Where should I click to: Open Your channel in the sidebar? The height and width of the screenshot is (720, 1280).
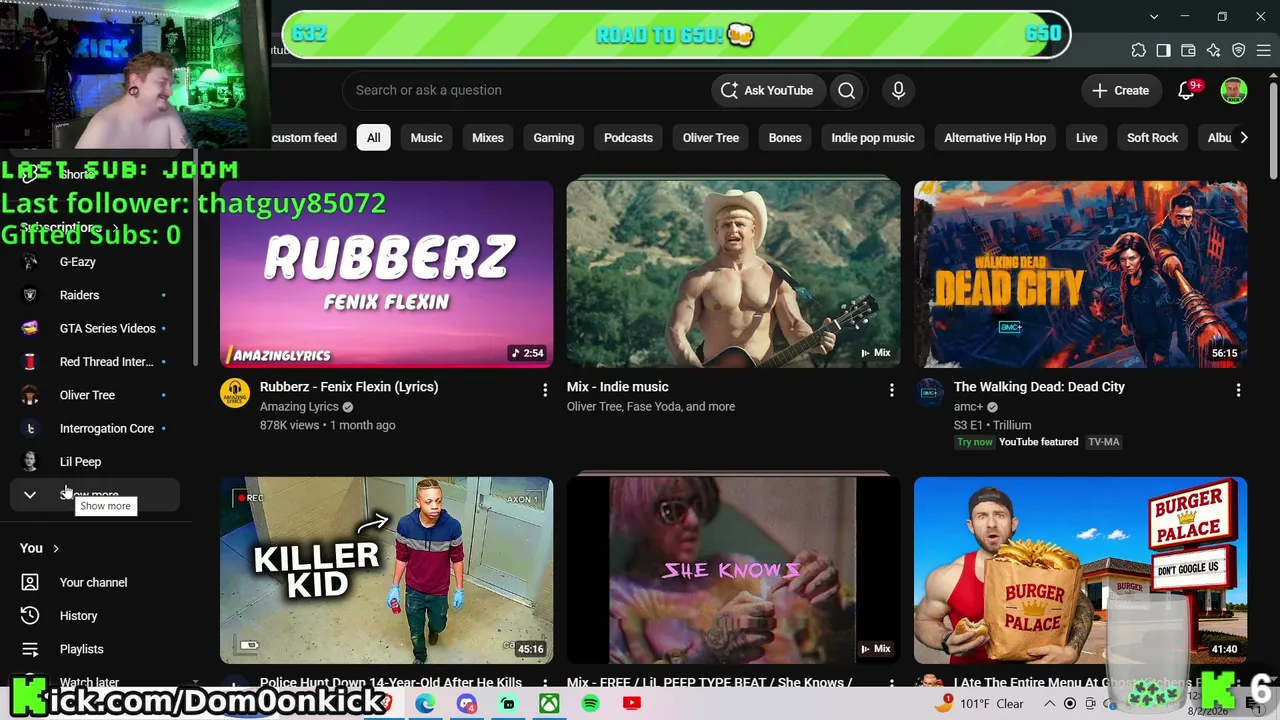[x=95, y=582]
